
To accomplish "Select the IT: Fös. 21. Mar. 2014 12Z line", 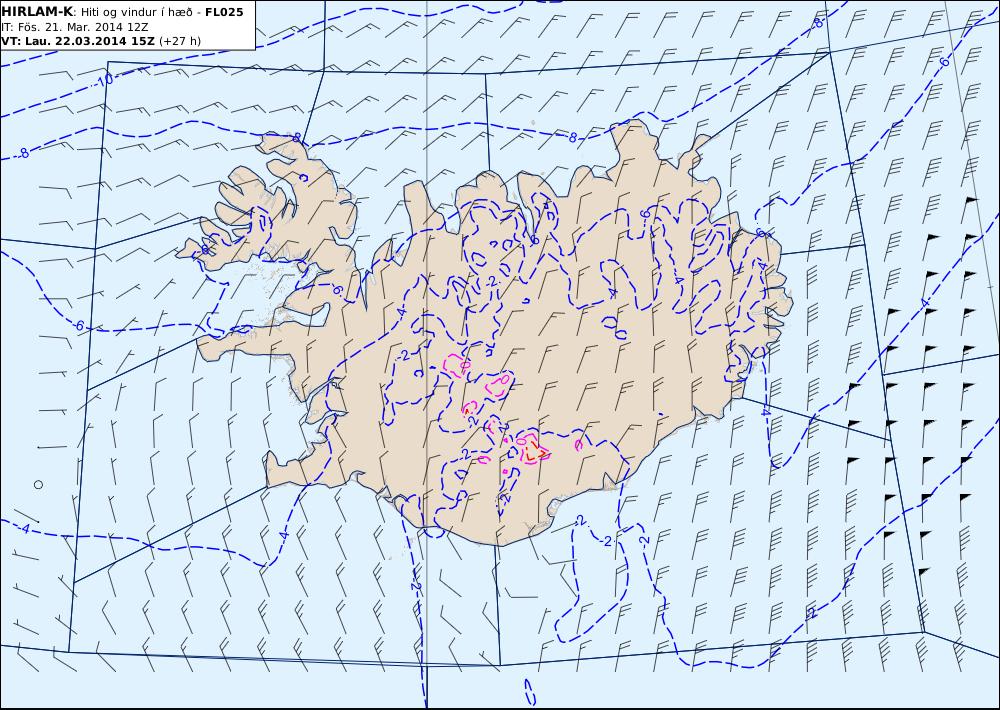I will (x=75, y=27).
